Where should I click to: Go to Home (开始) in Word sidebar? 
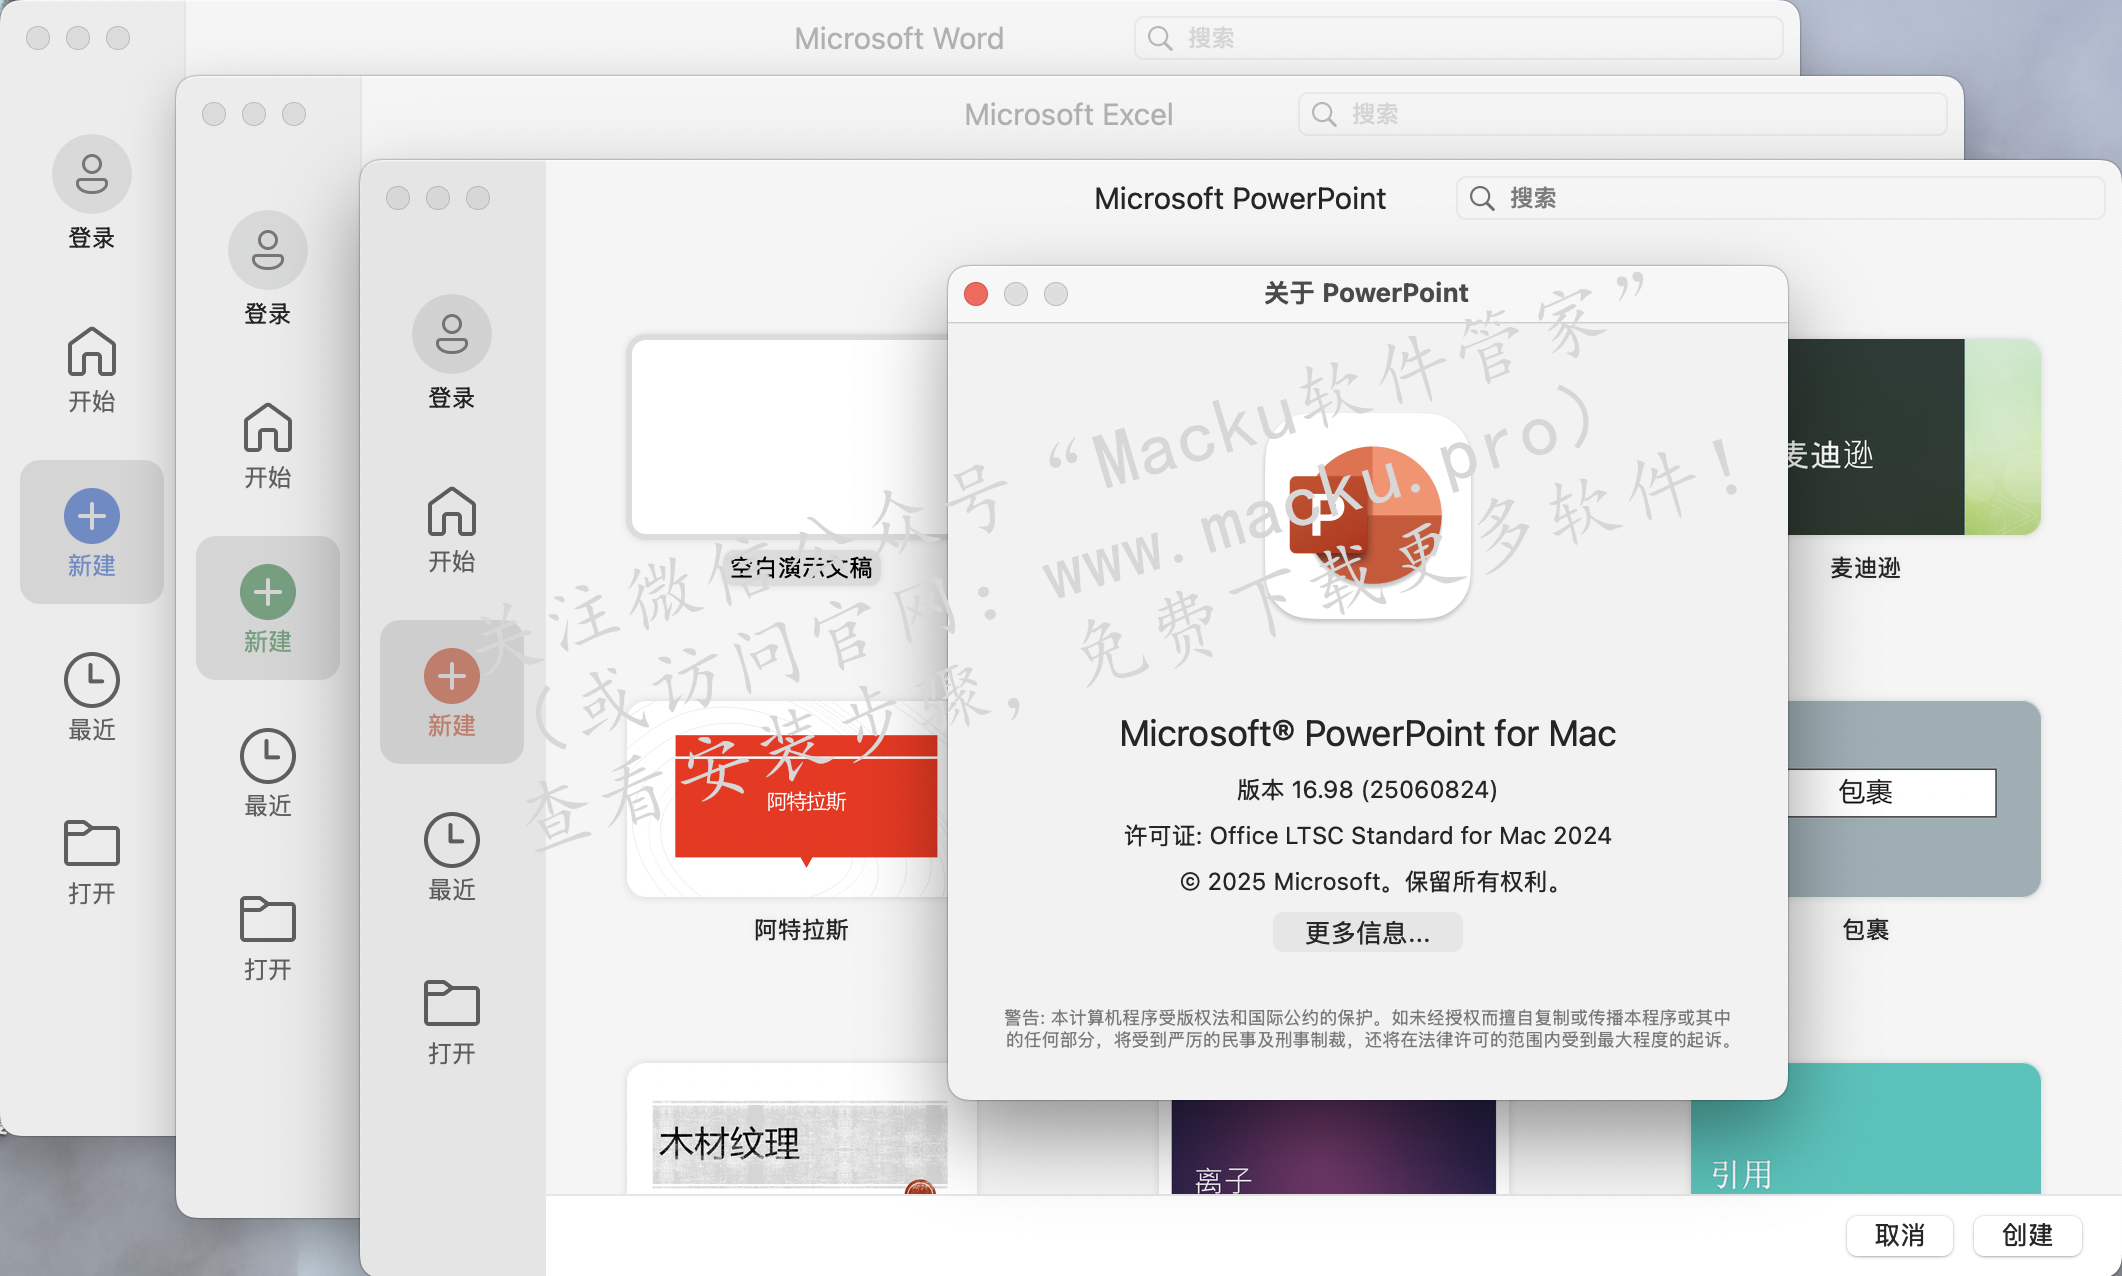(91, 369)
